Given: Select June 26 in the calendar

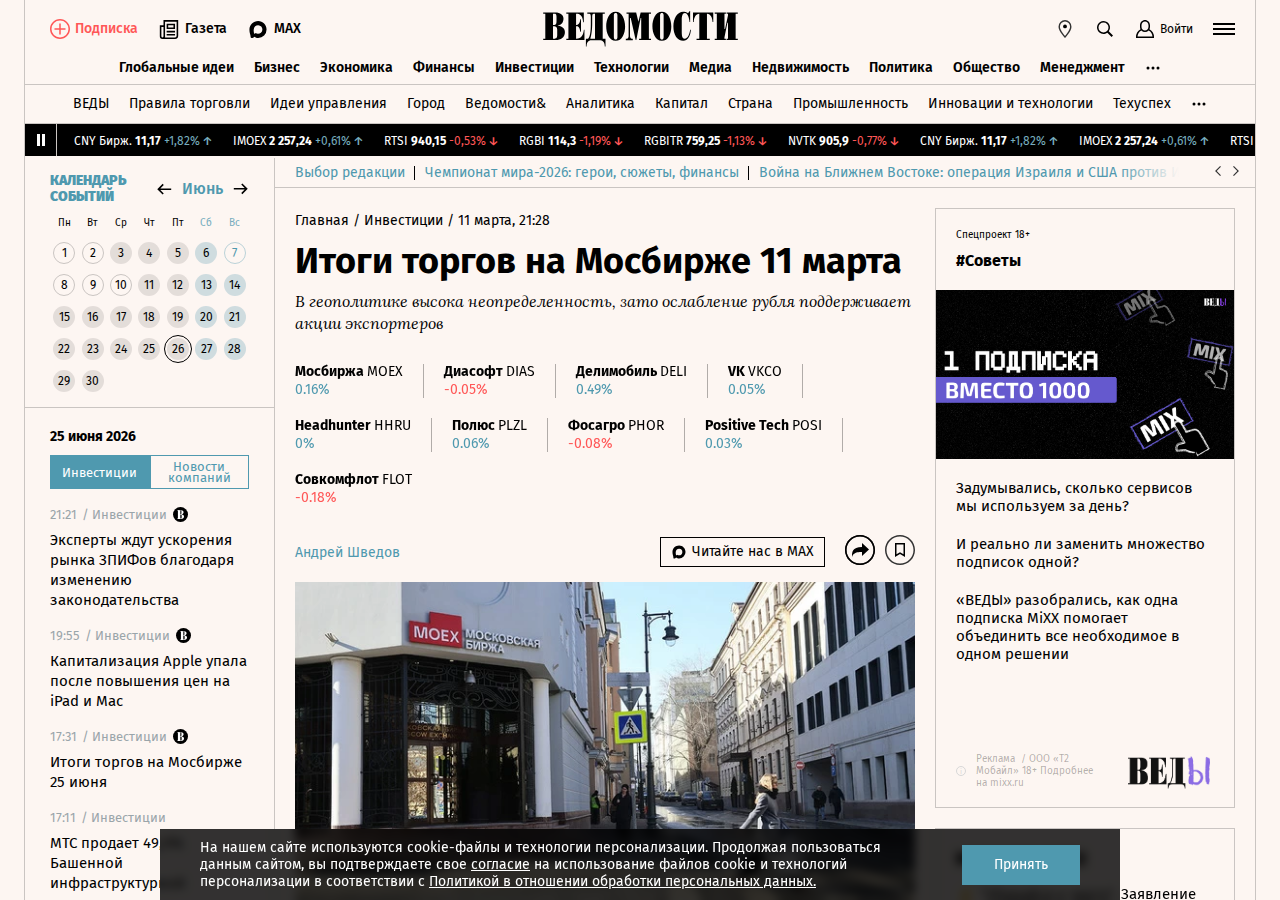Looking at the screenshot, I should tap(178, 349).
